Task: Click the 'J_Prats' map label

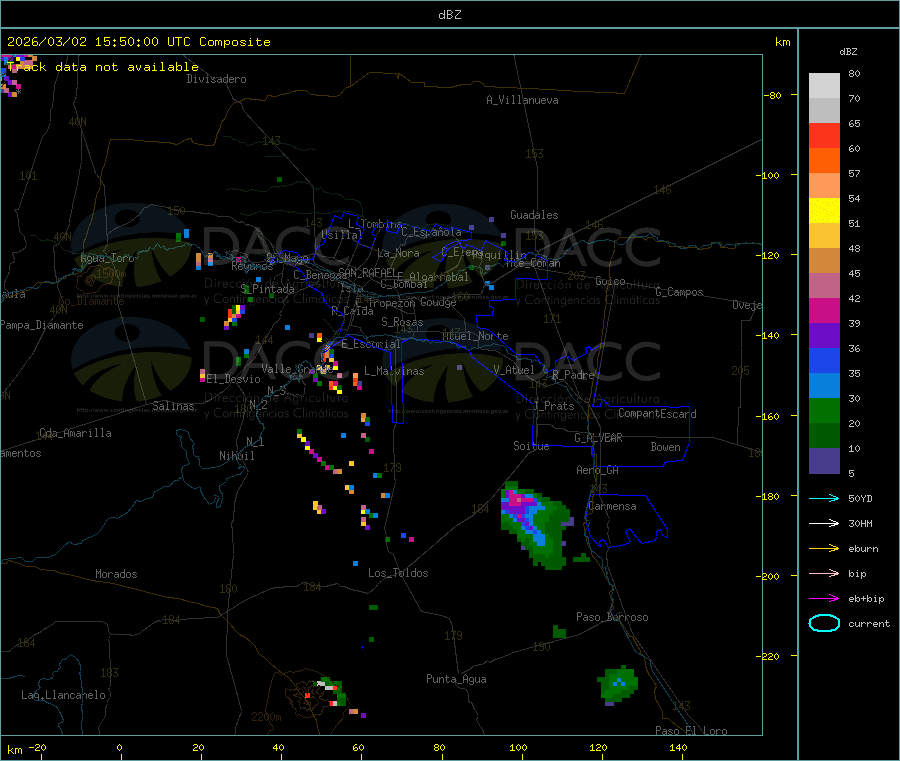Action: (x=553, y=406)
